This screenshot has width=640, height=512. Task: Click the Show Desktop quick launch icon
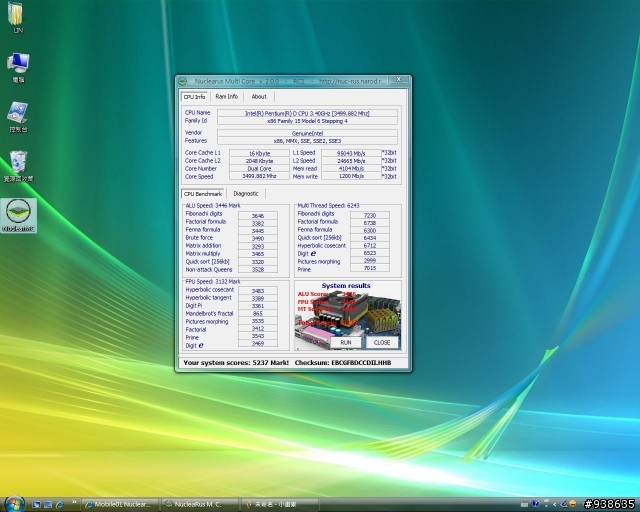coord(36,505)
